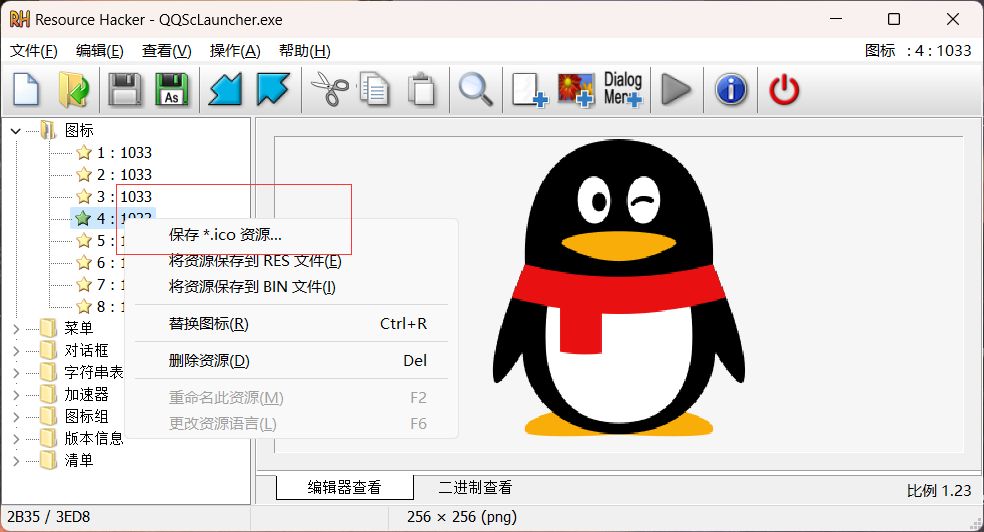The height and width of the screenshot is (532, 984).
Task: Open a file using the folder toolbar icon
Action: click(74, 90)
